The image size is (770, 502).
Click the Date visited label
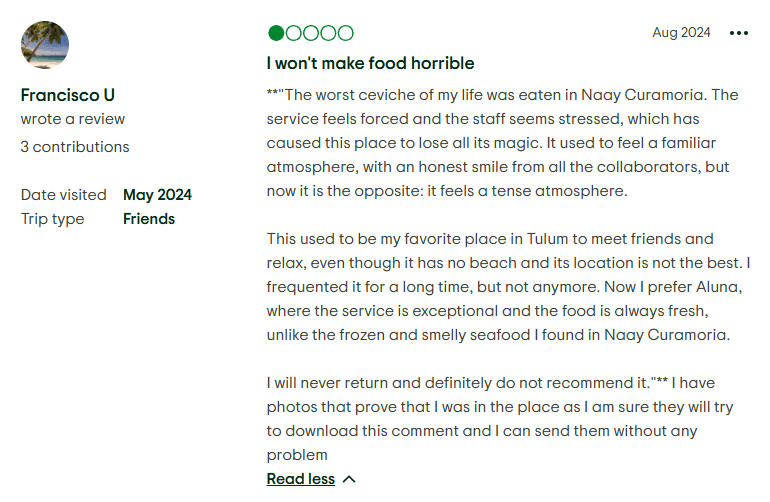coord(63,195)
